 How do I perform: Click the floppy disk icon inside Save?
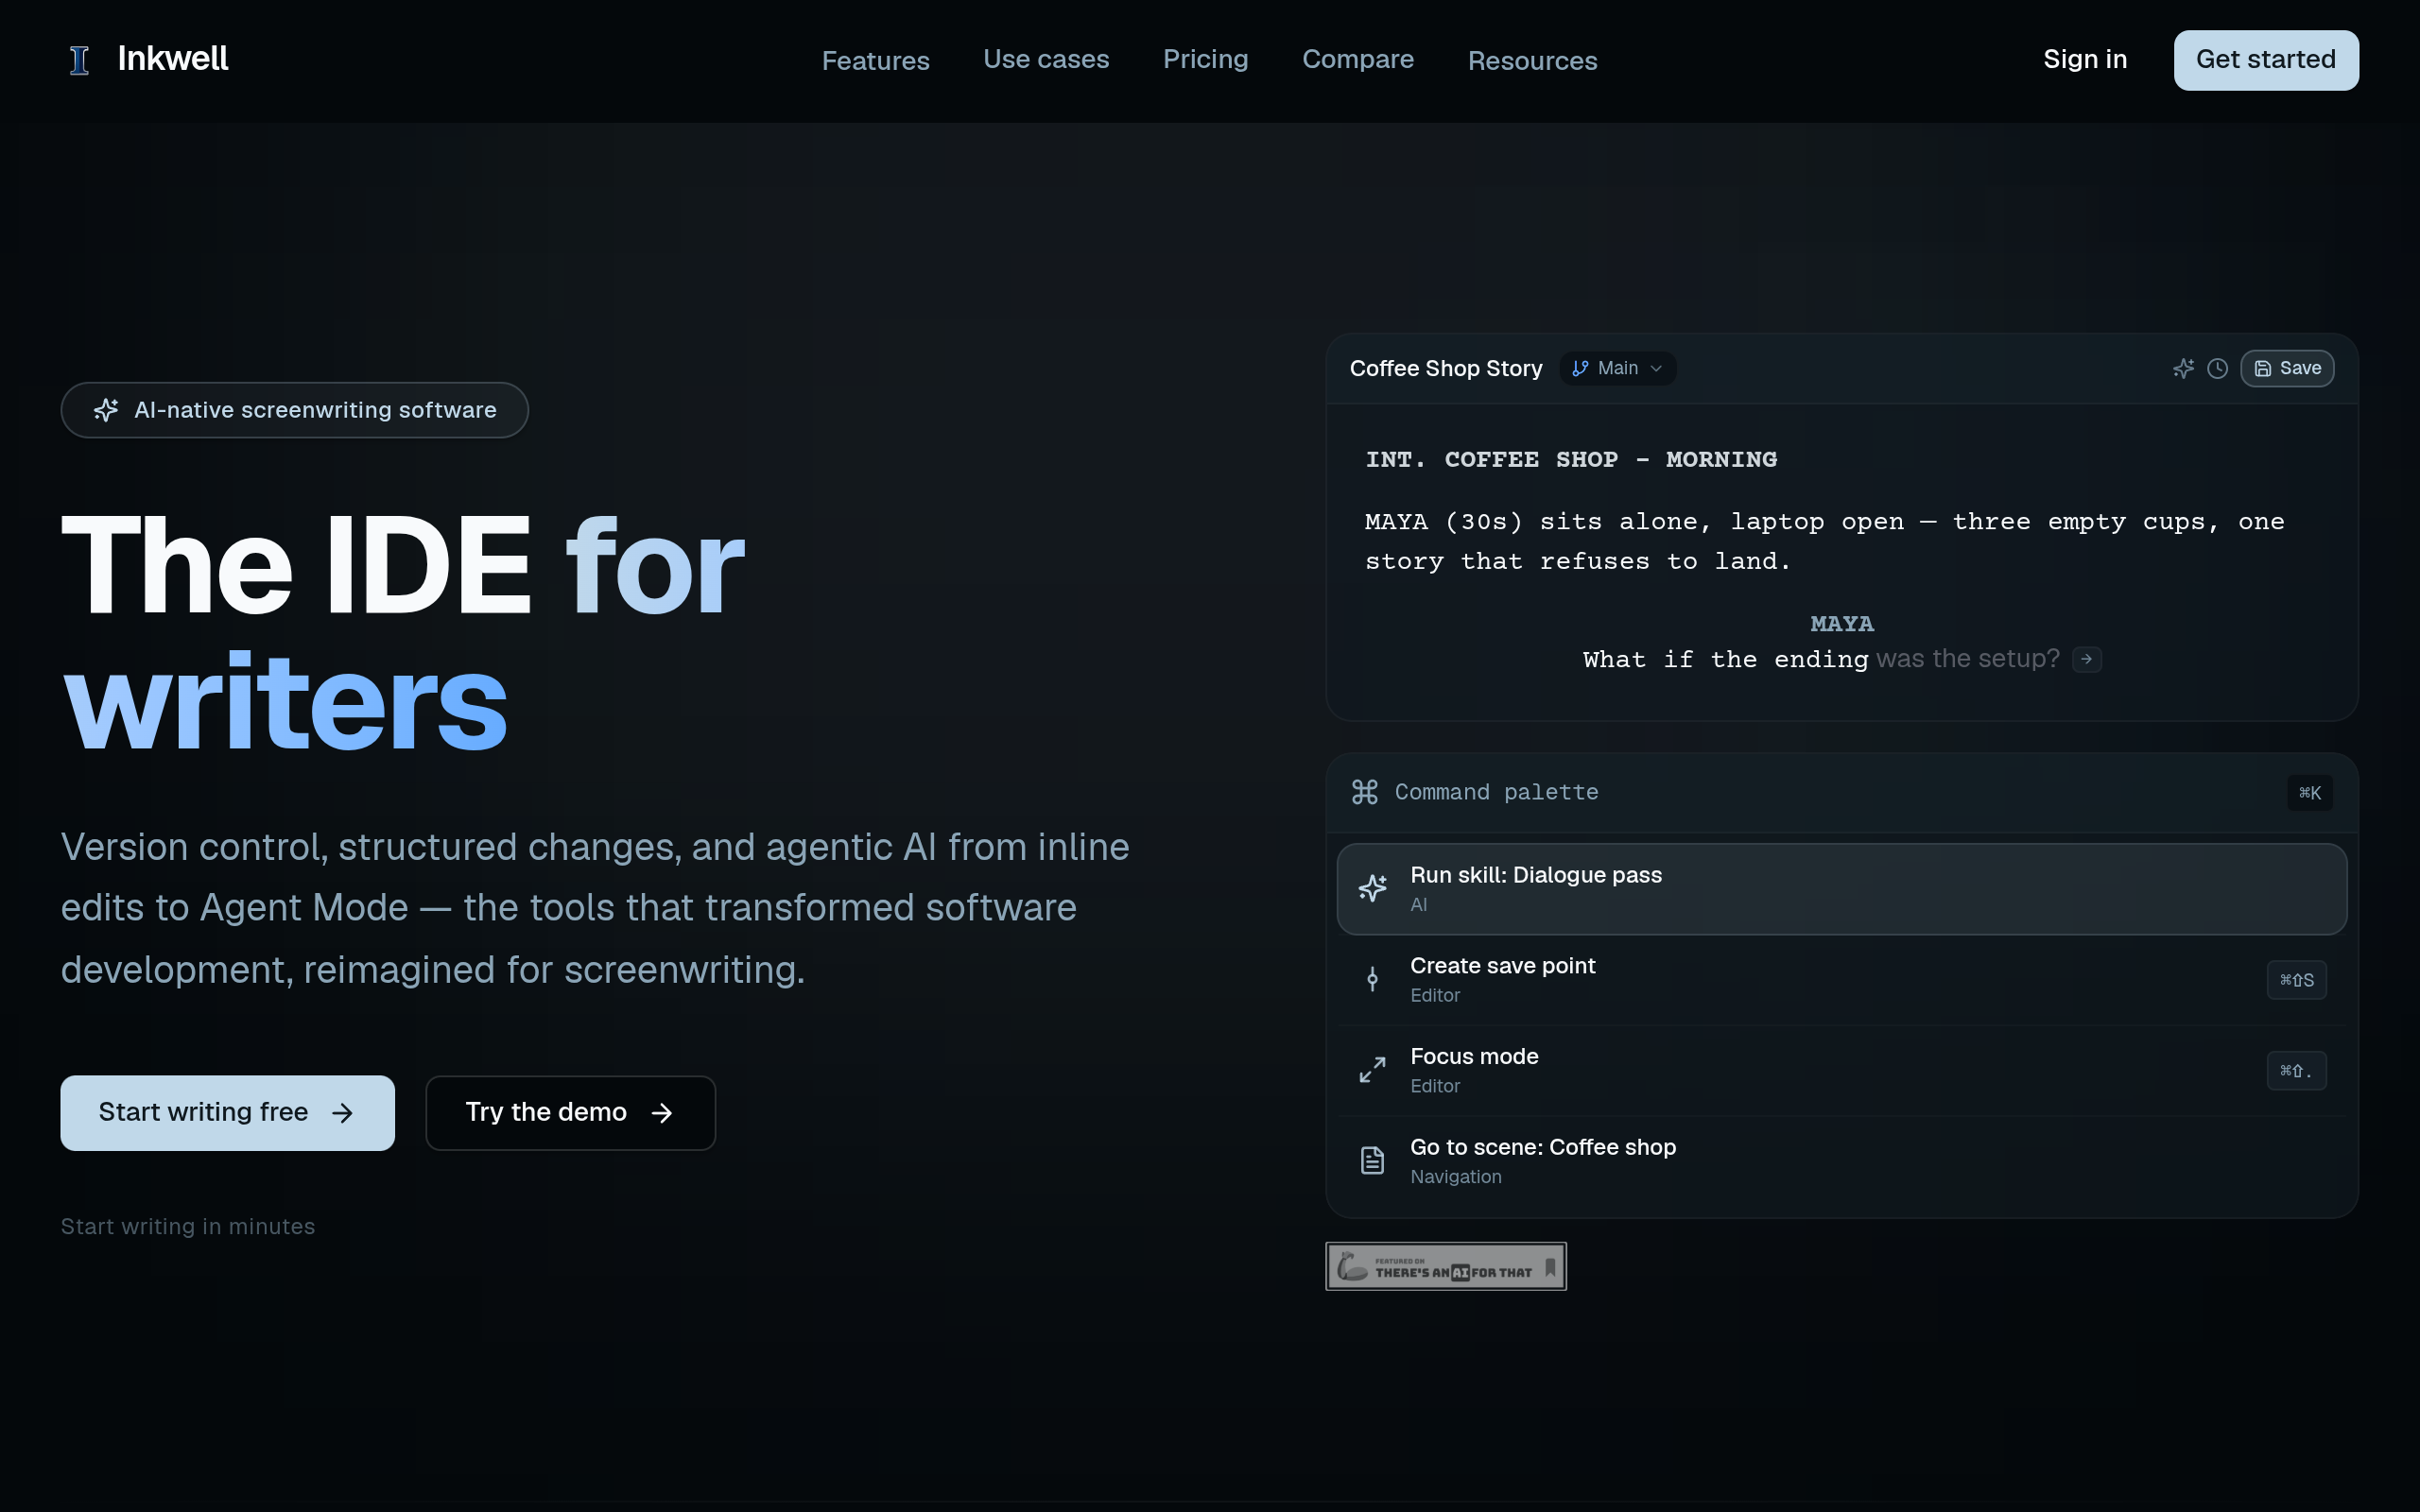pyautogui.click(x=2263, y=368)
